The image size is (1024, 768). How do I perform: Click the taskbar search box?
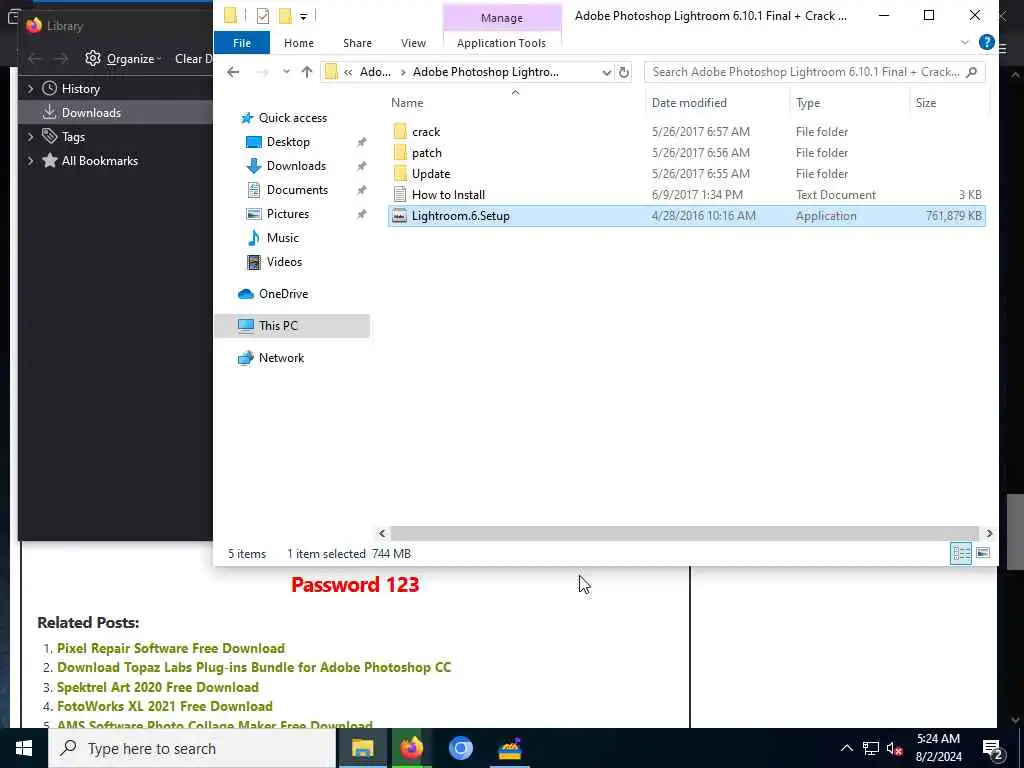pos(192,748)
